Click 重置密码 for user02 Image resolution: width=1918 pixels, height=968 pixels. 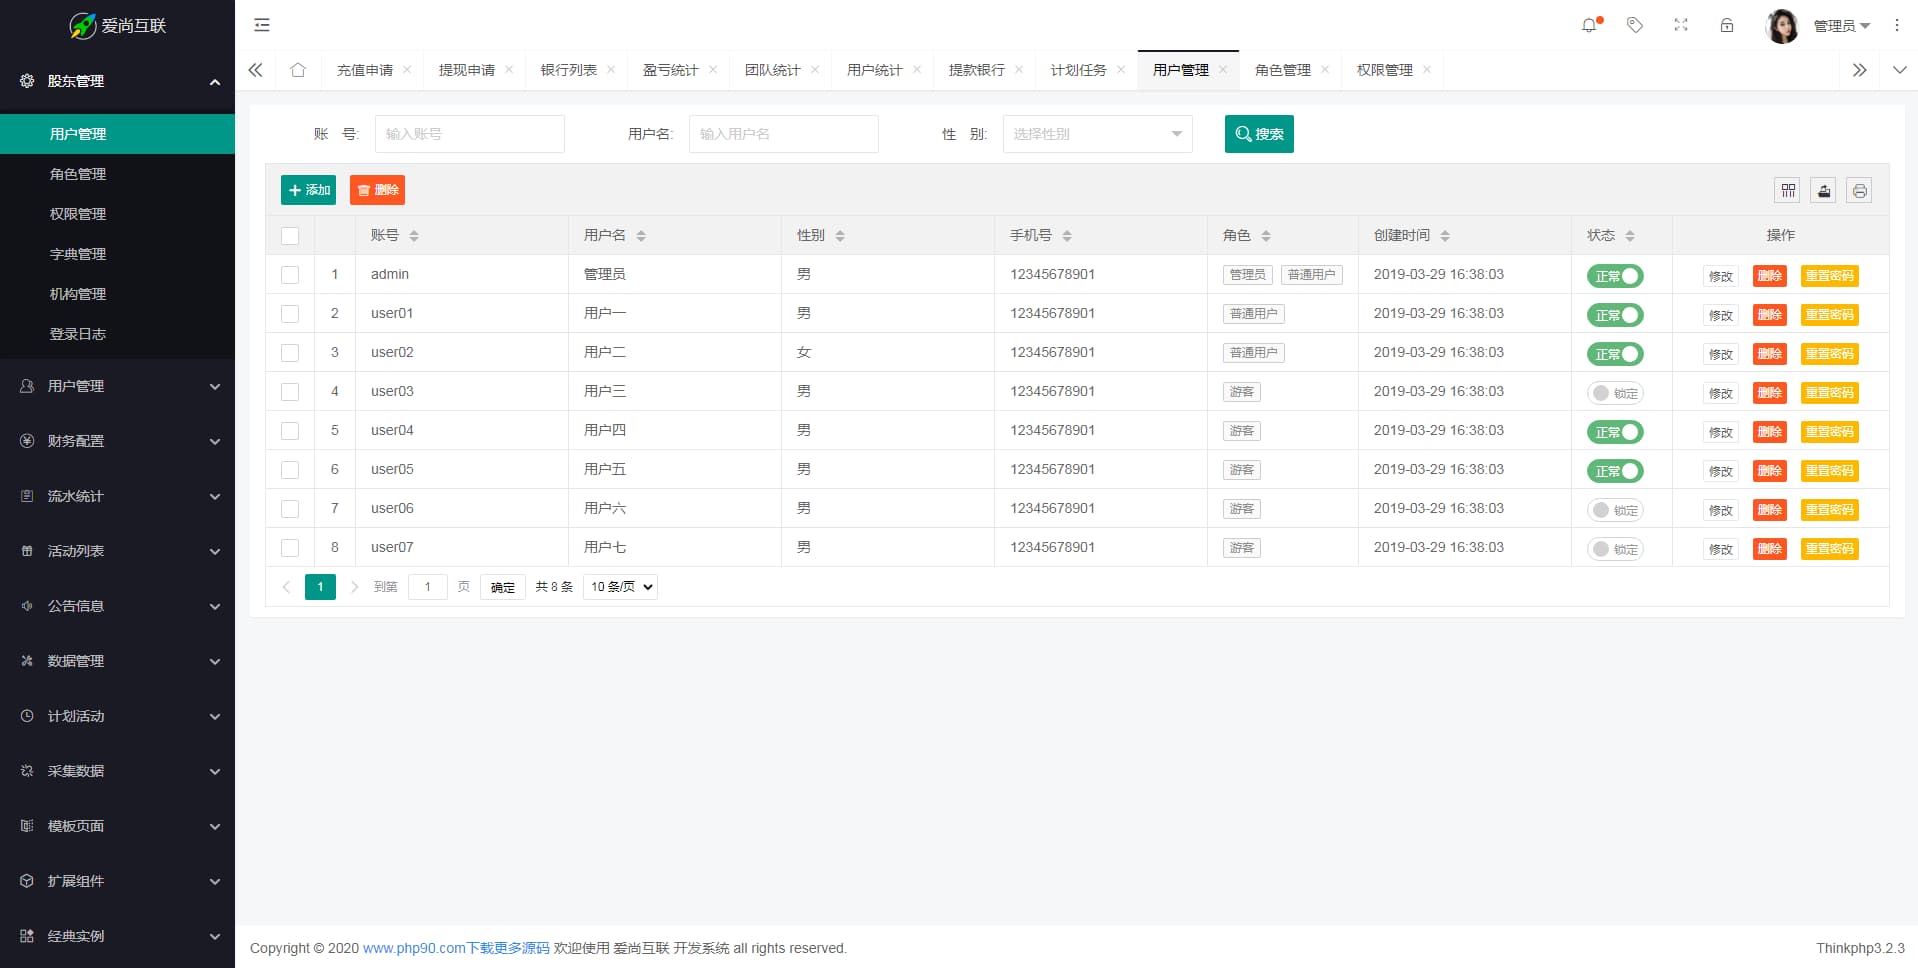(x=1829, y=354)
